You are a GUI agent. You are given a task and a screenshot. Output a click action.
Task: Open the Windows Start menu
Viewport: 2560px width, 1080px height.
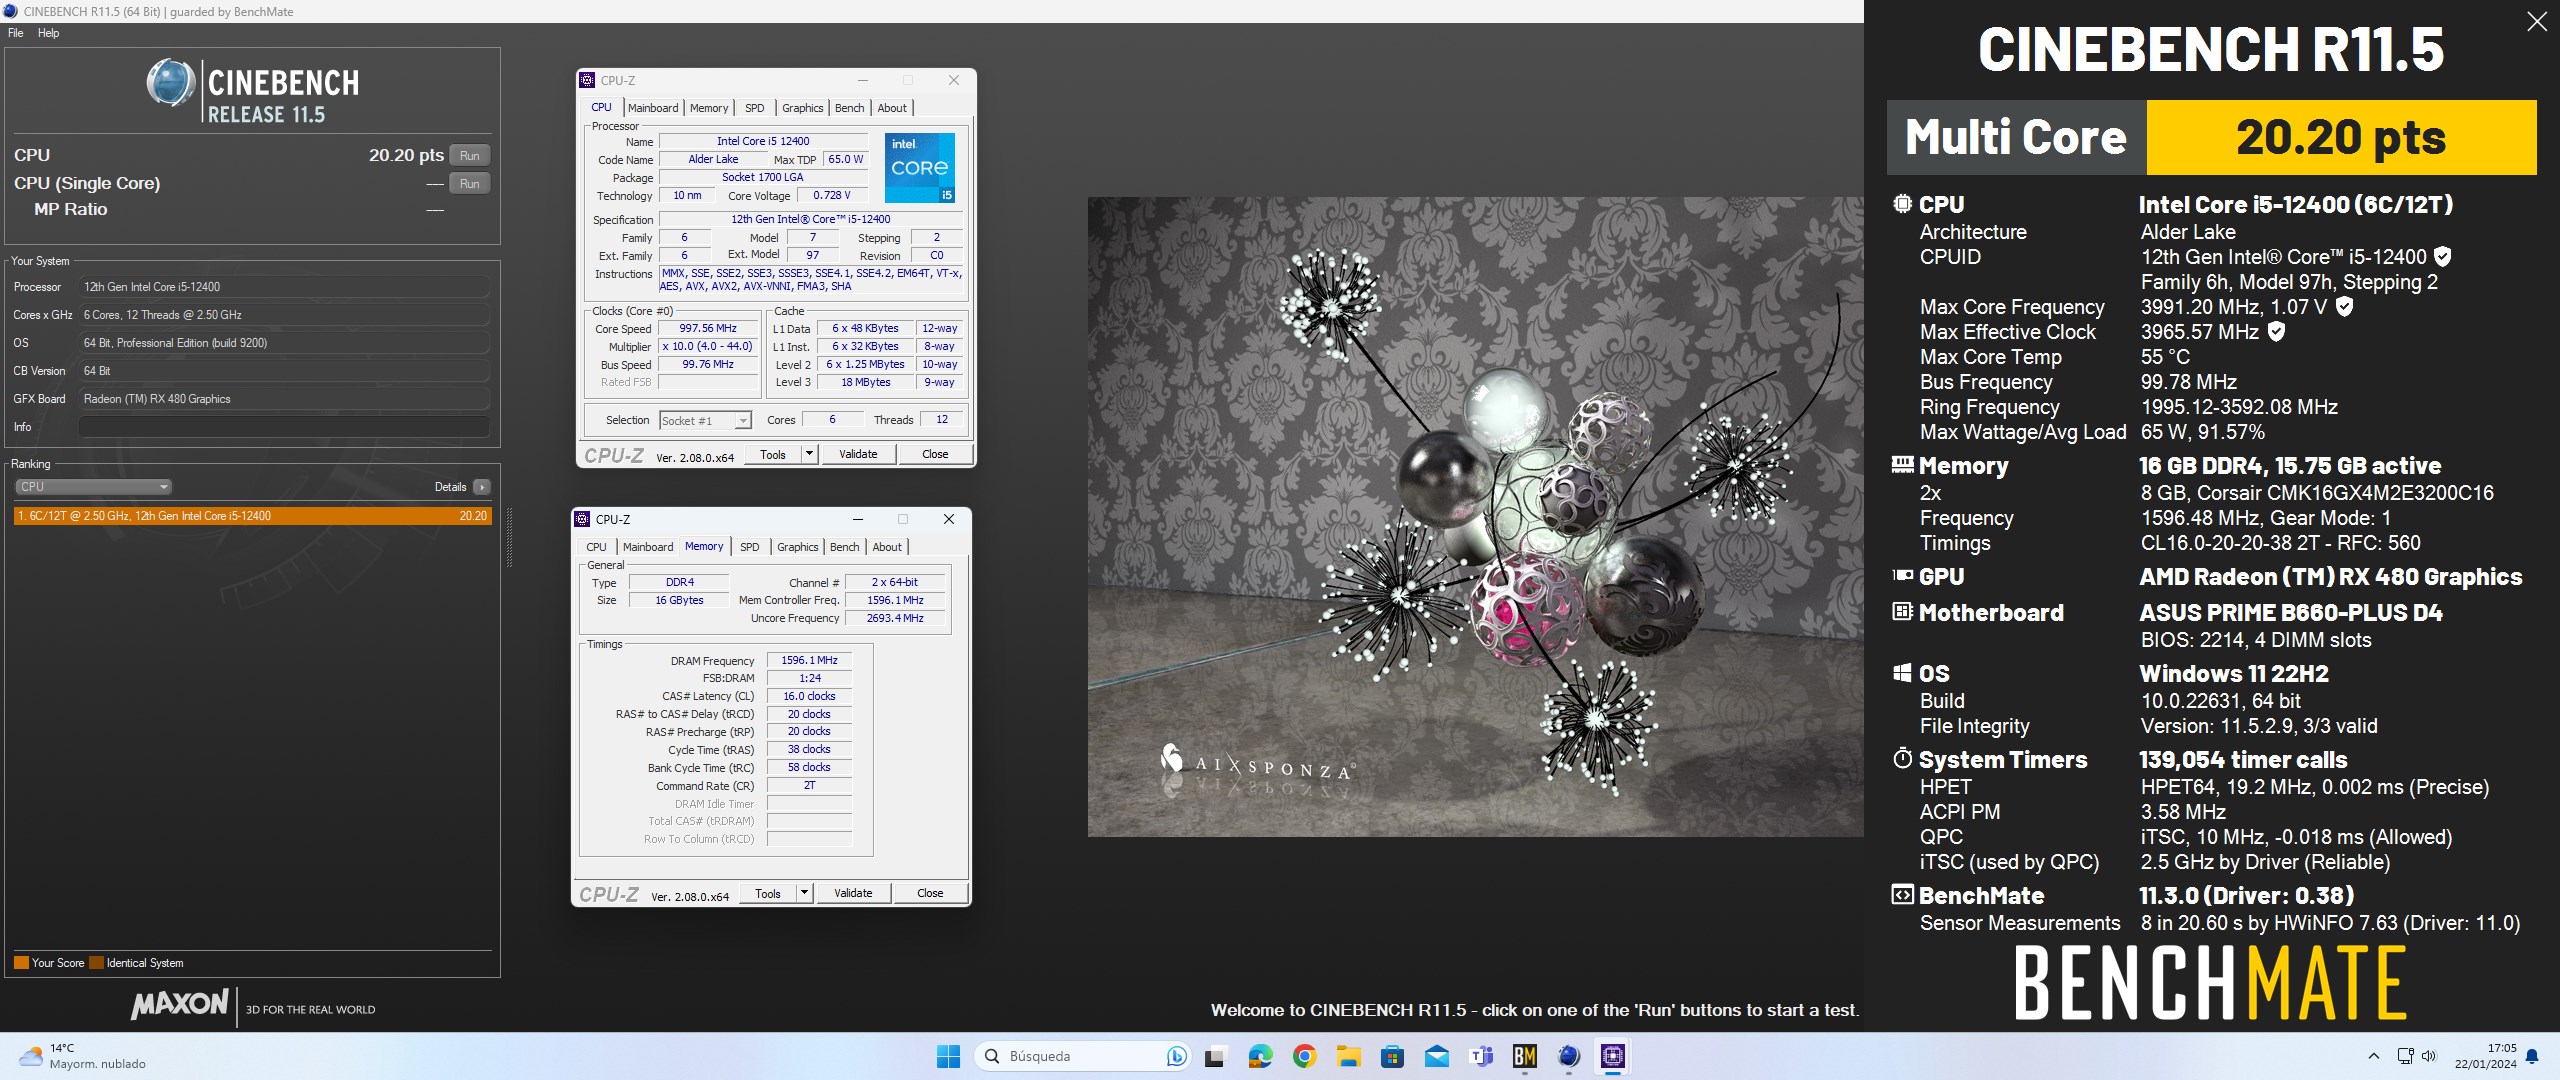tap(948, 1056)
